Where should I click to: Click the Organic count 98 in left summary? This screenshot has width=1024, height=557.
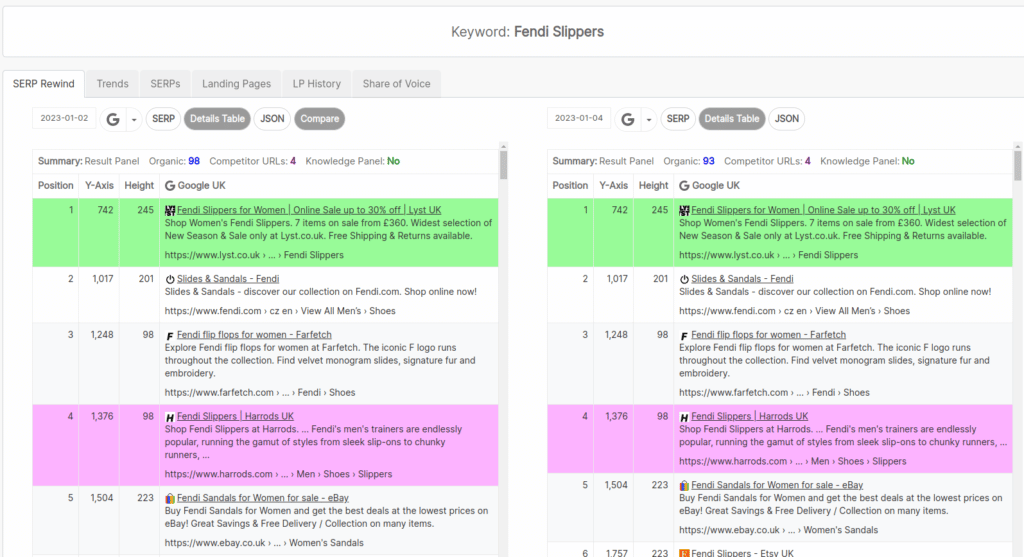click(194, 161)
